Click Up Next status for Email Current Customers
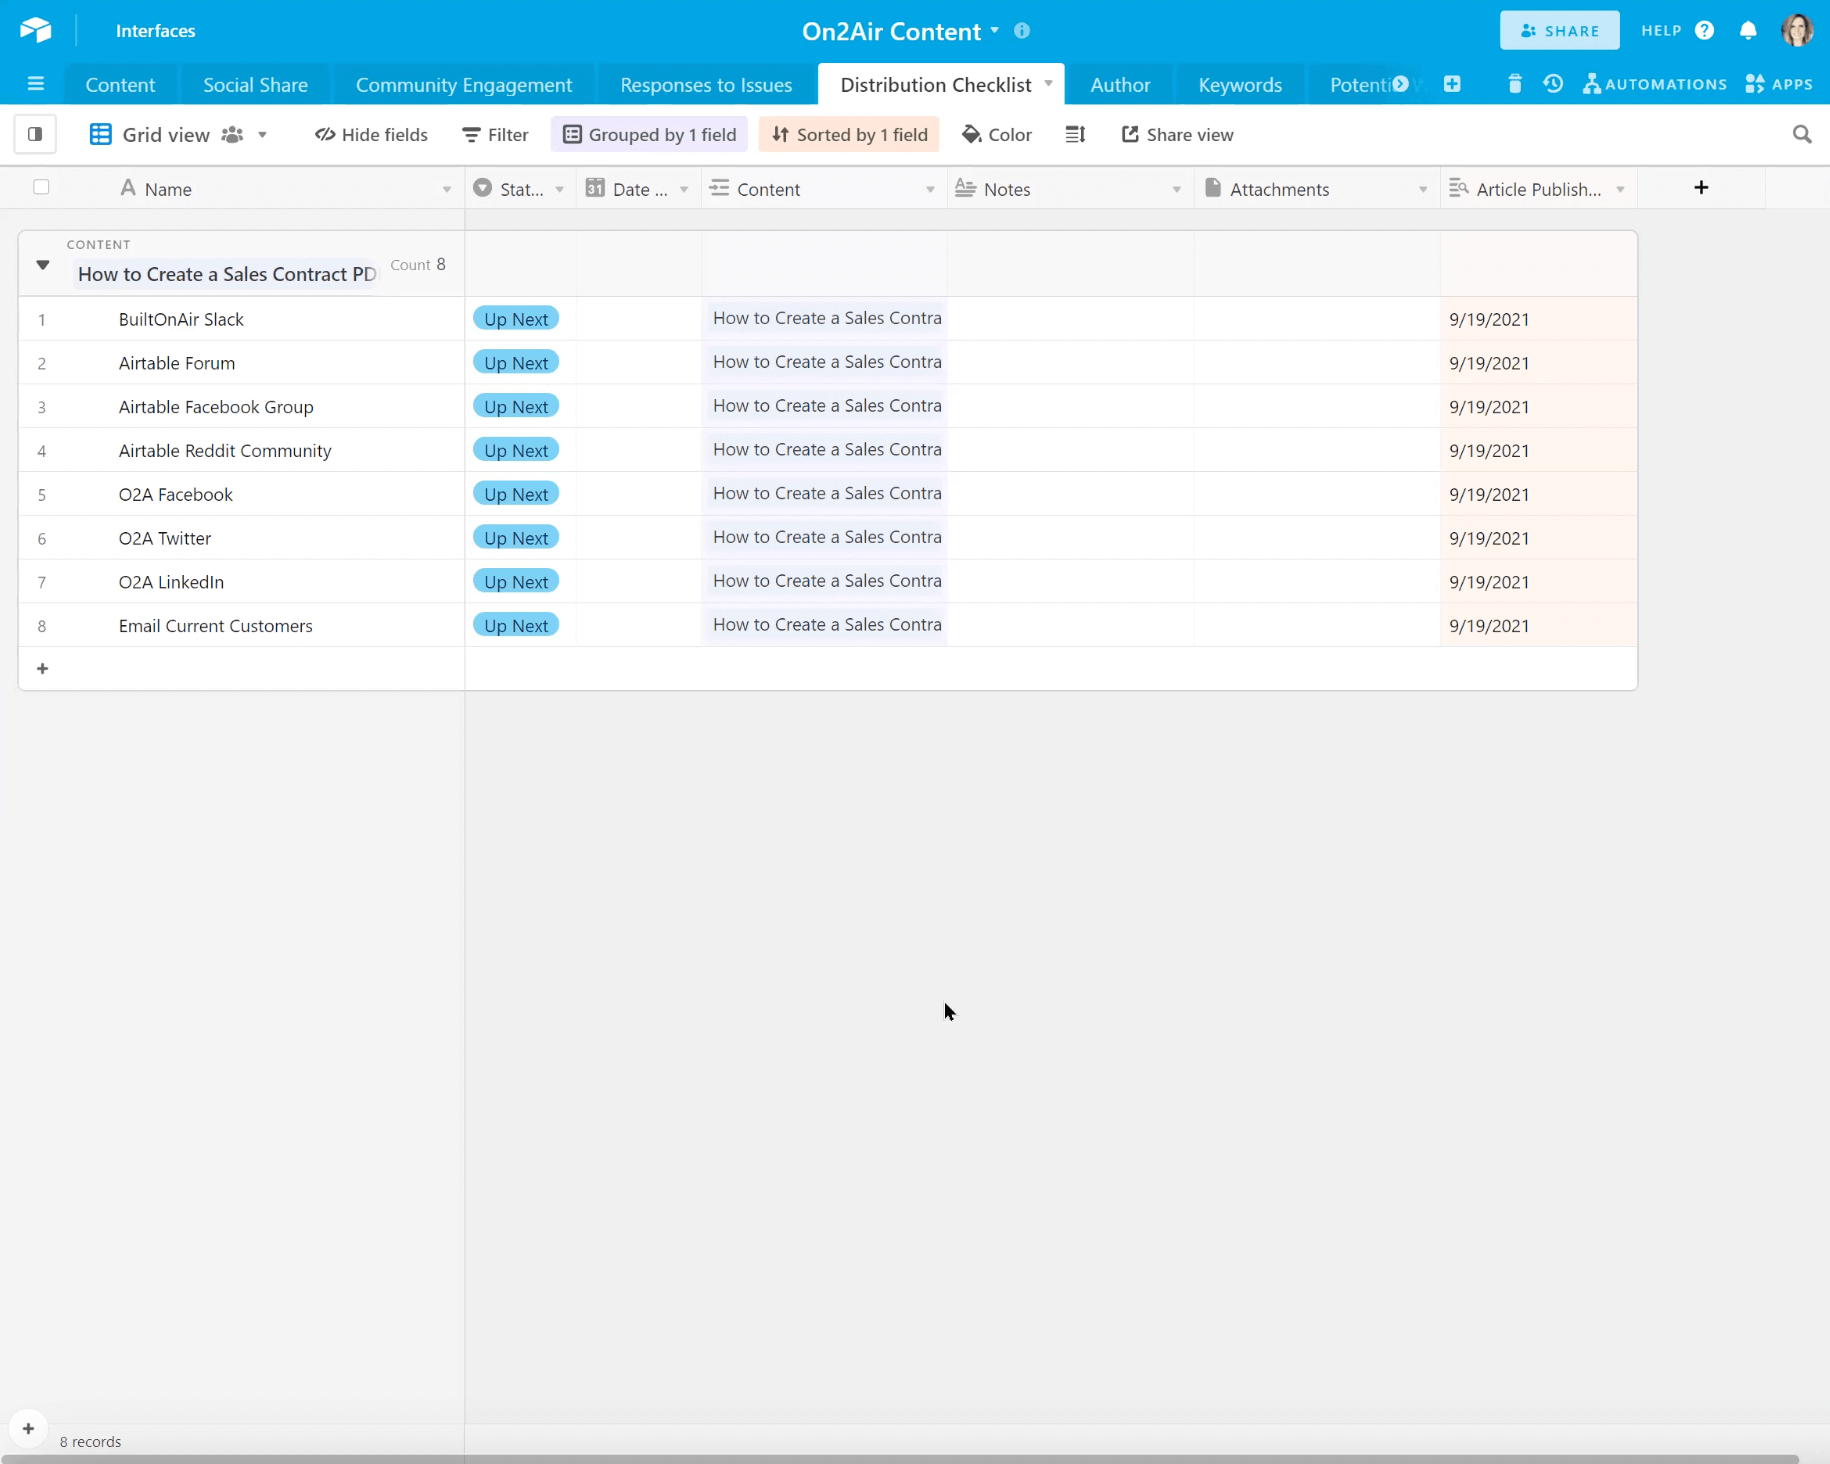Image resolution: width=1830 pixels, height=1464 pixels. point(516,626)
